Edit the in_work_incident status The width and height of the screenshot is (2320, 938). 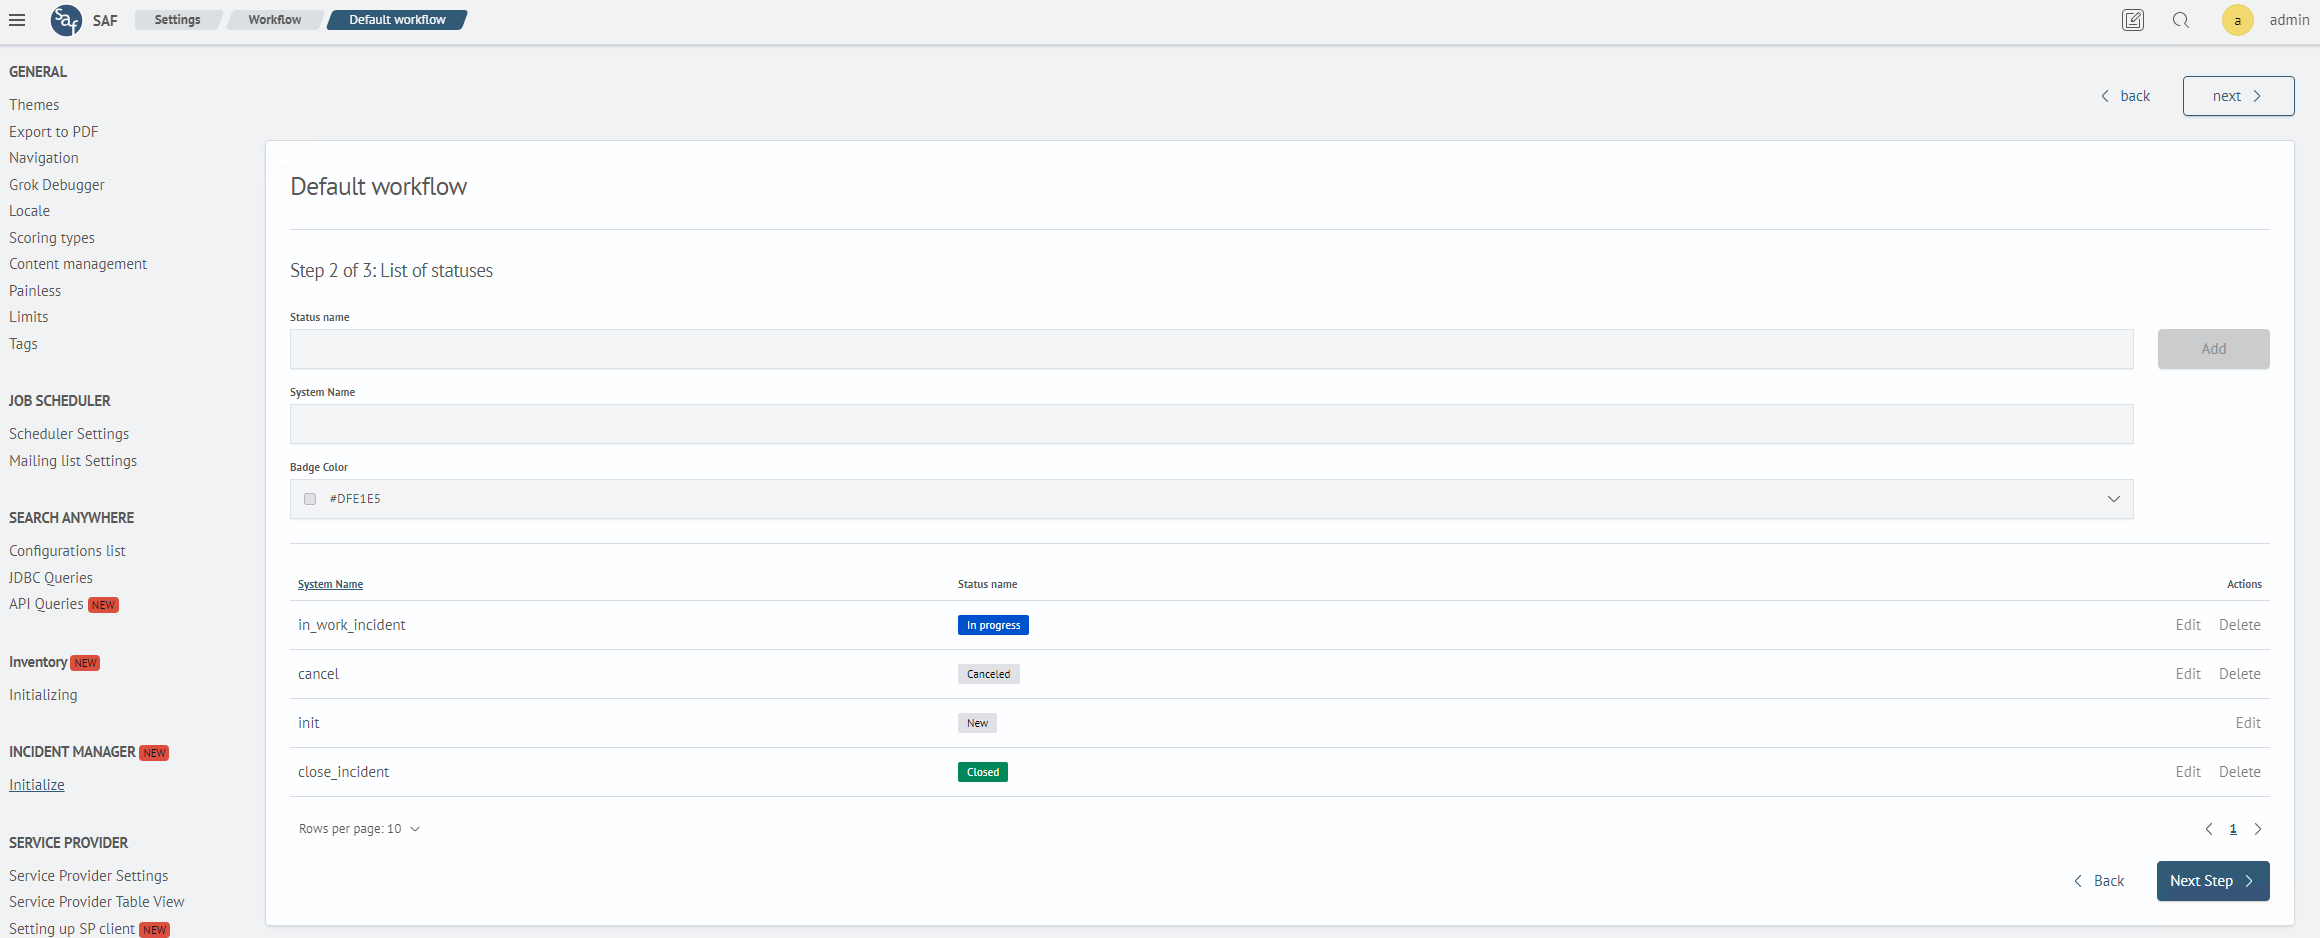[2188, 625]
